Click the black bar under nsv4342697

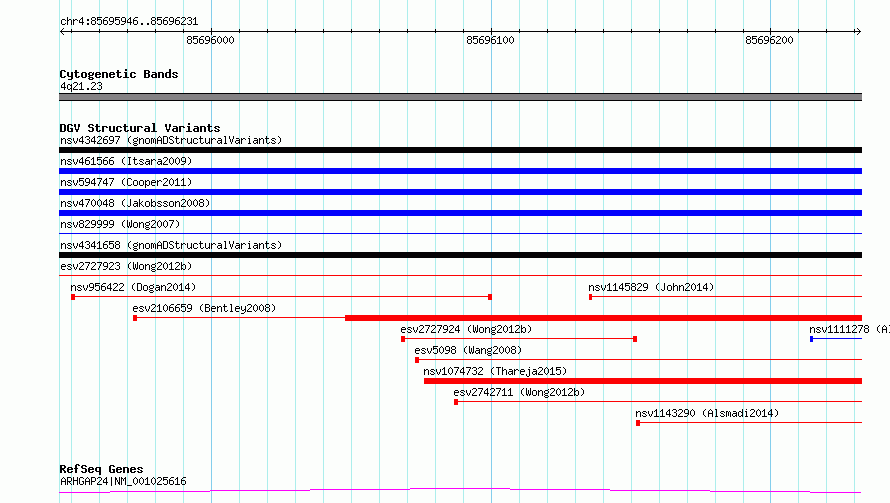(460, 150)
